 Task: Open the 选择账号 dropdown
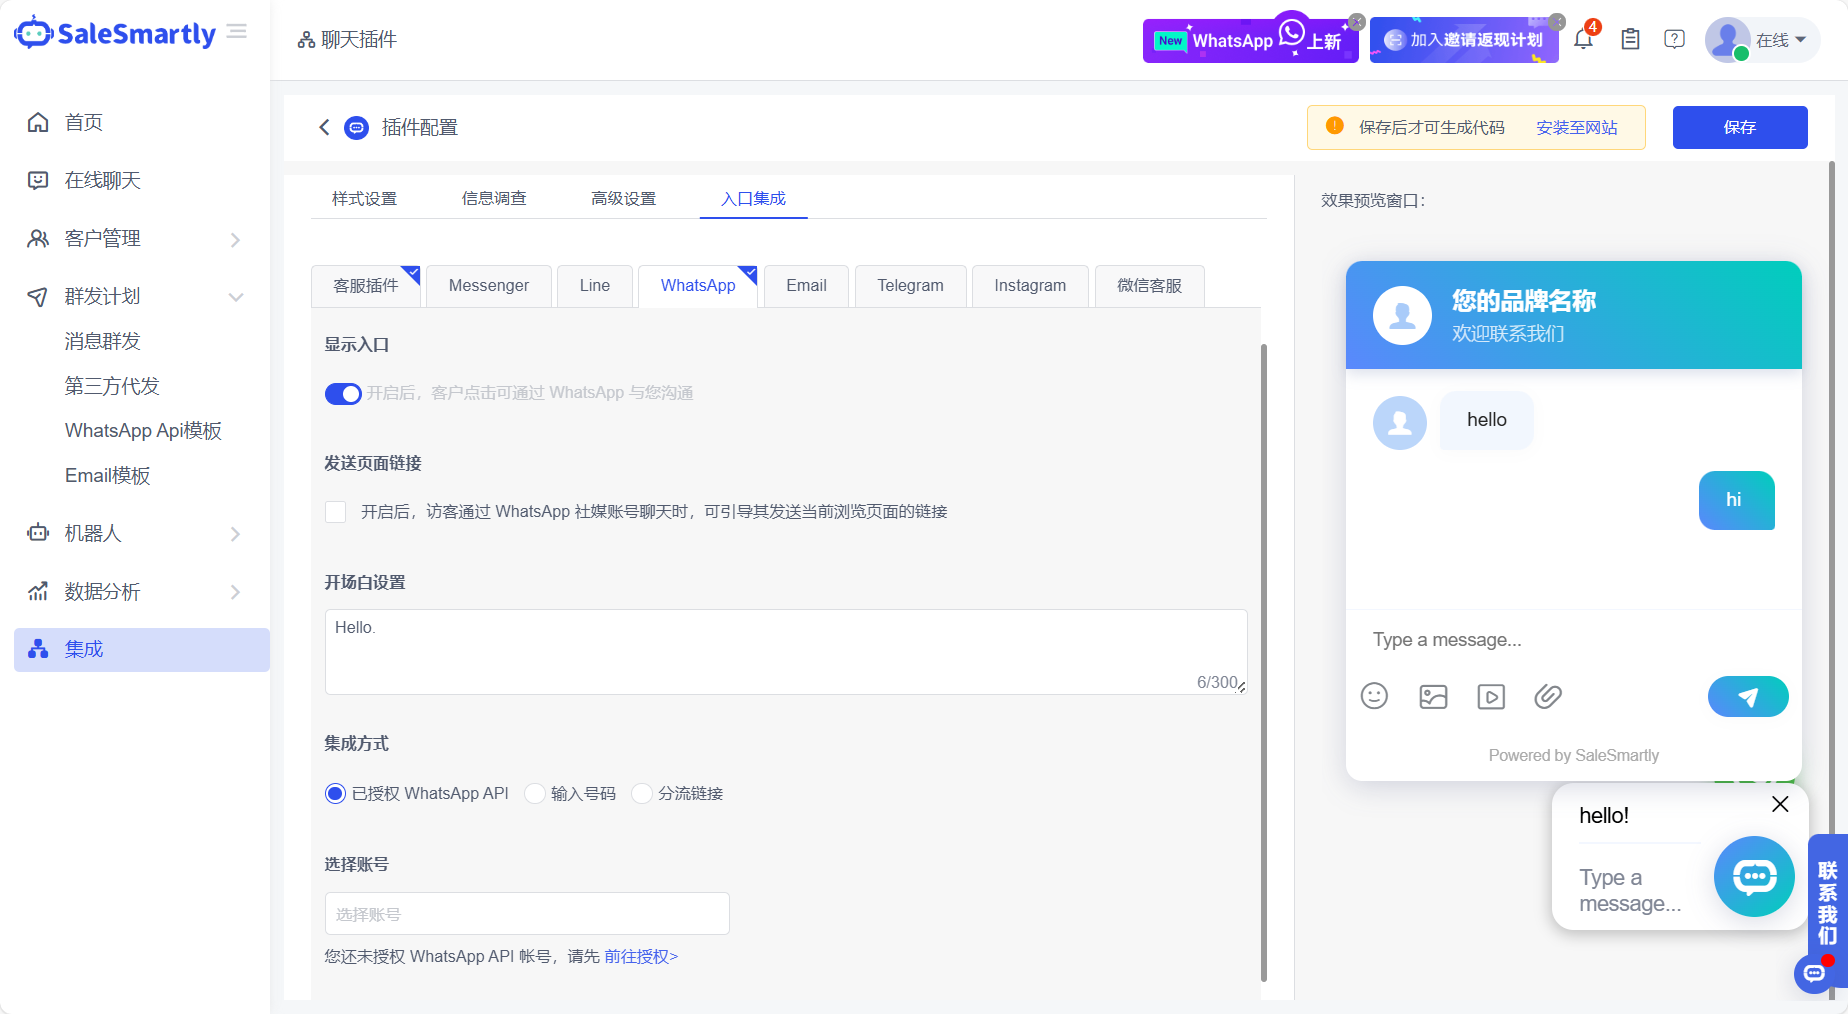[527, 914]
